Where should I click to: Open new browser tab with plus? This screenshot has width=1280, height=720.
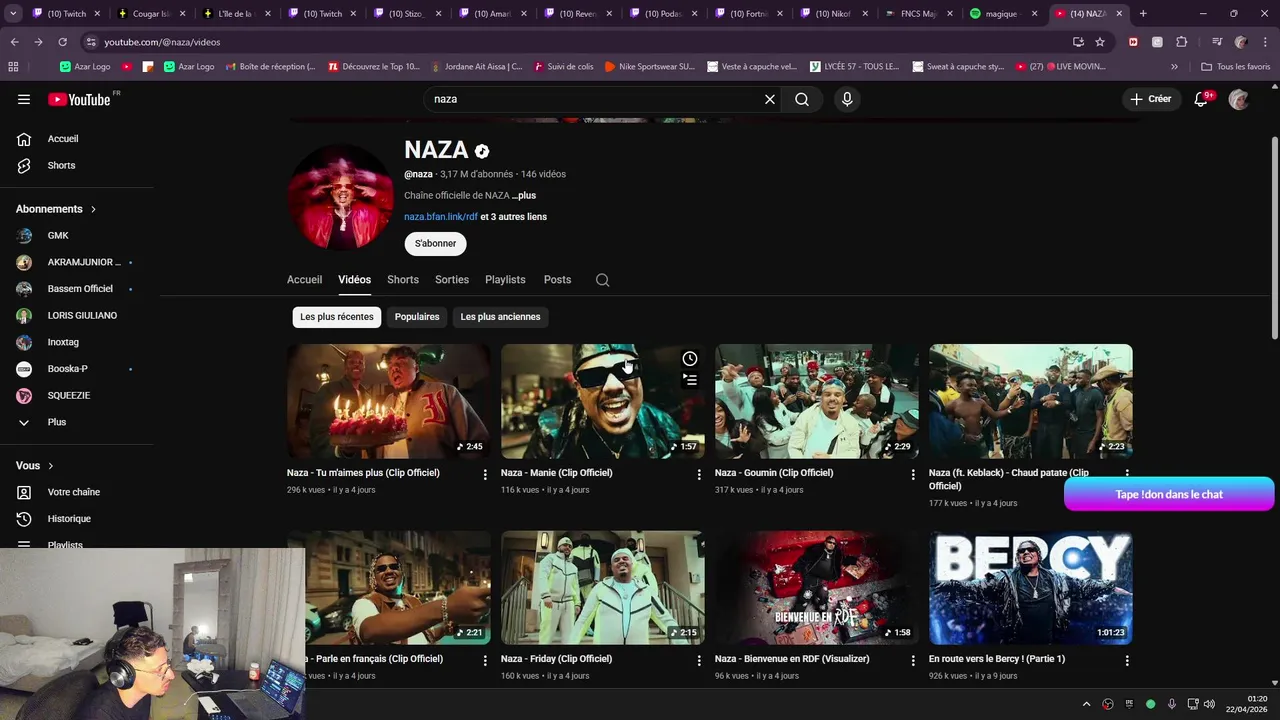[1143, 14]
